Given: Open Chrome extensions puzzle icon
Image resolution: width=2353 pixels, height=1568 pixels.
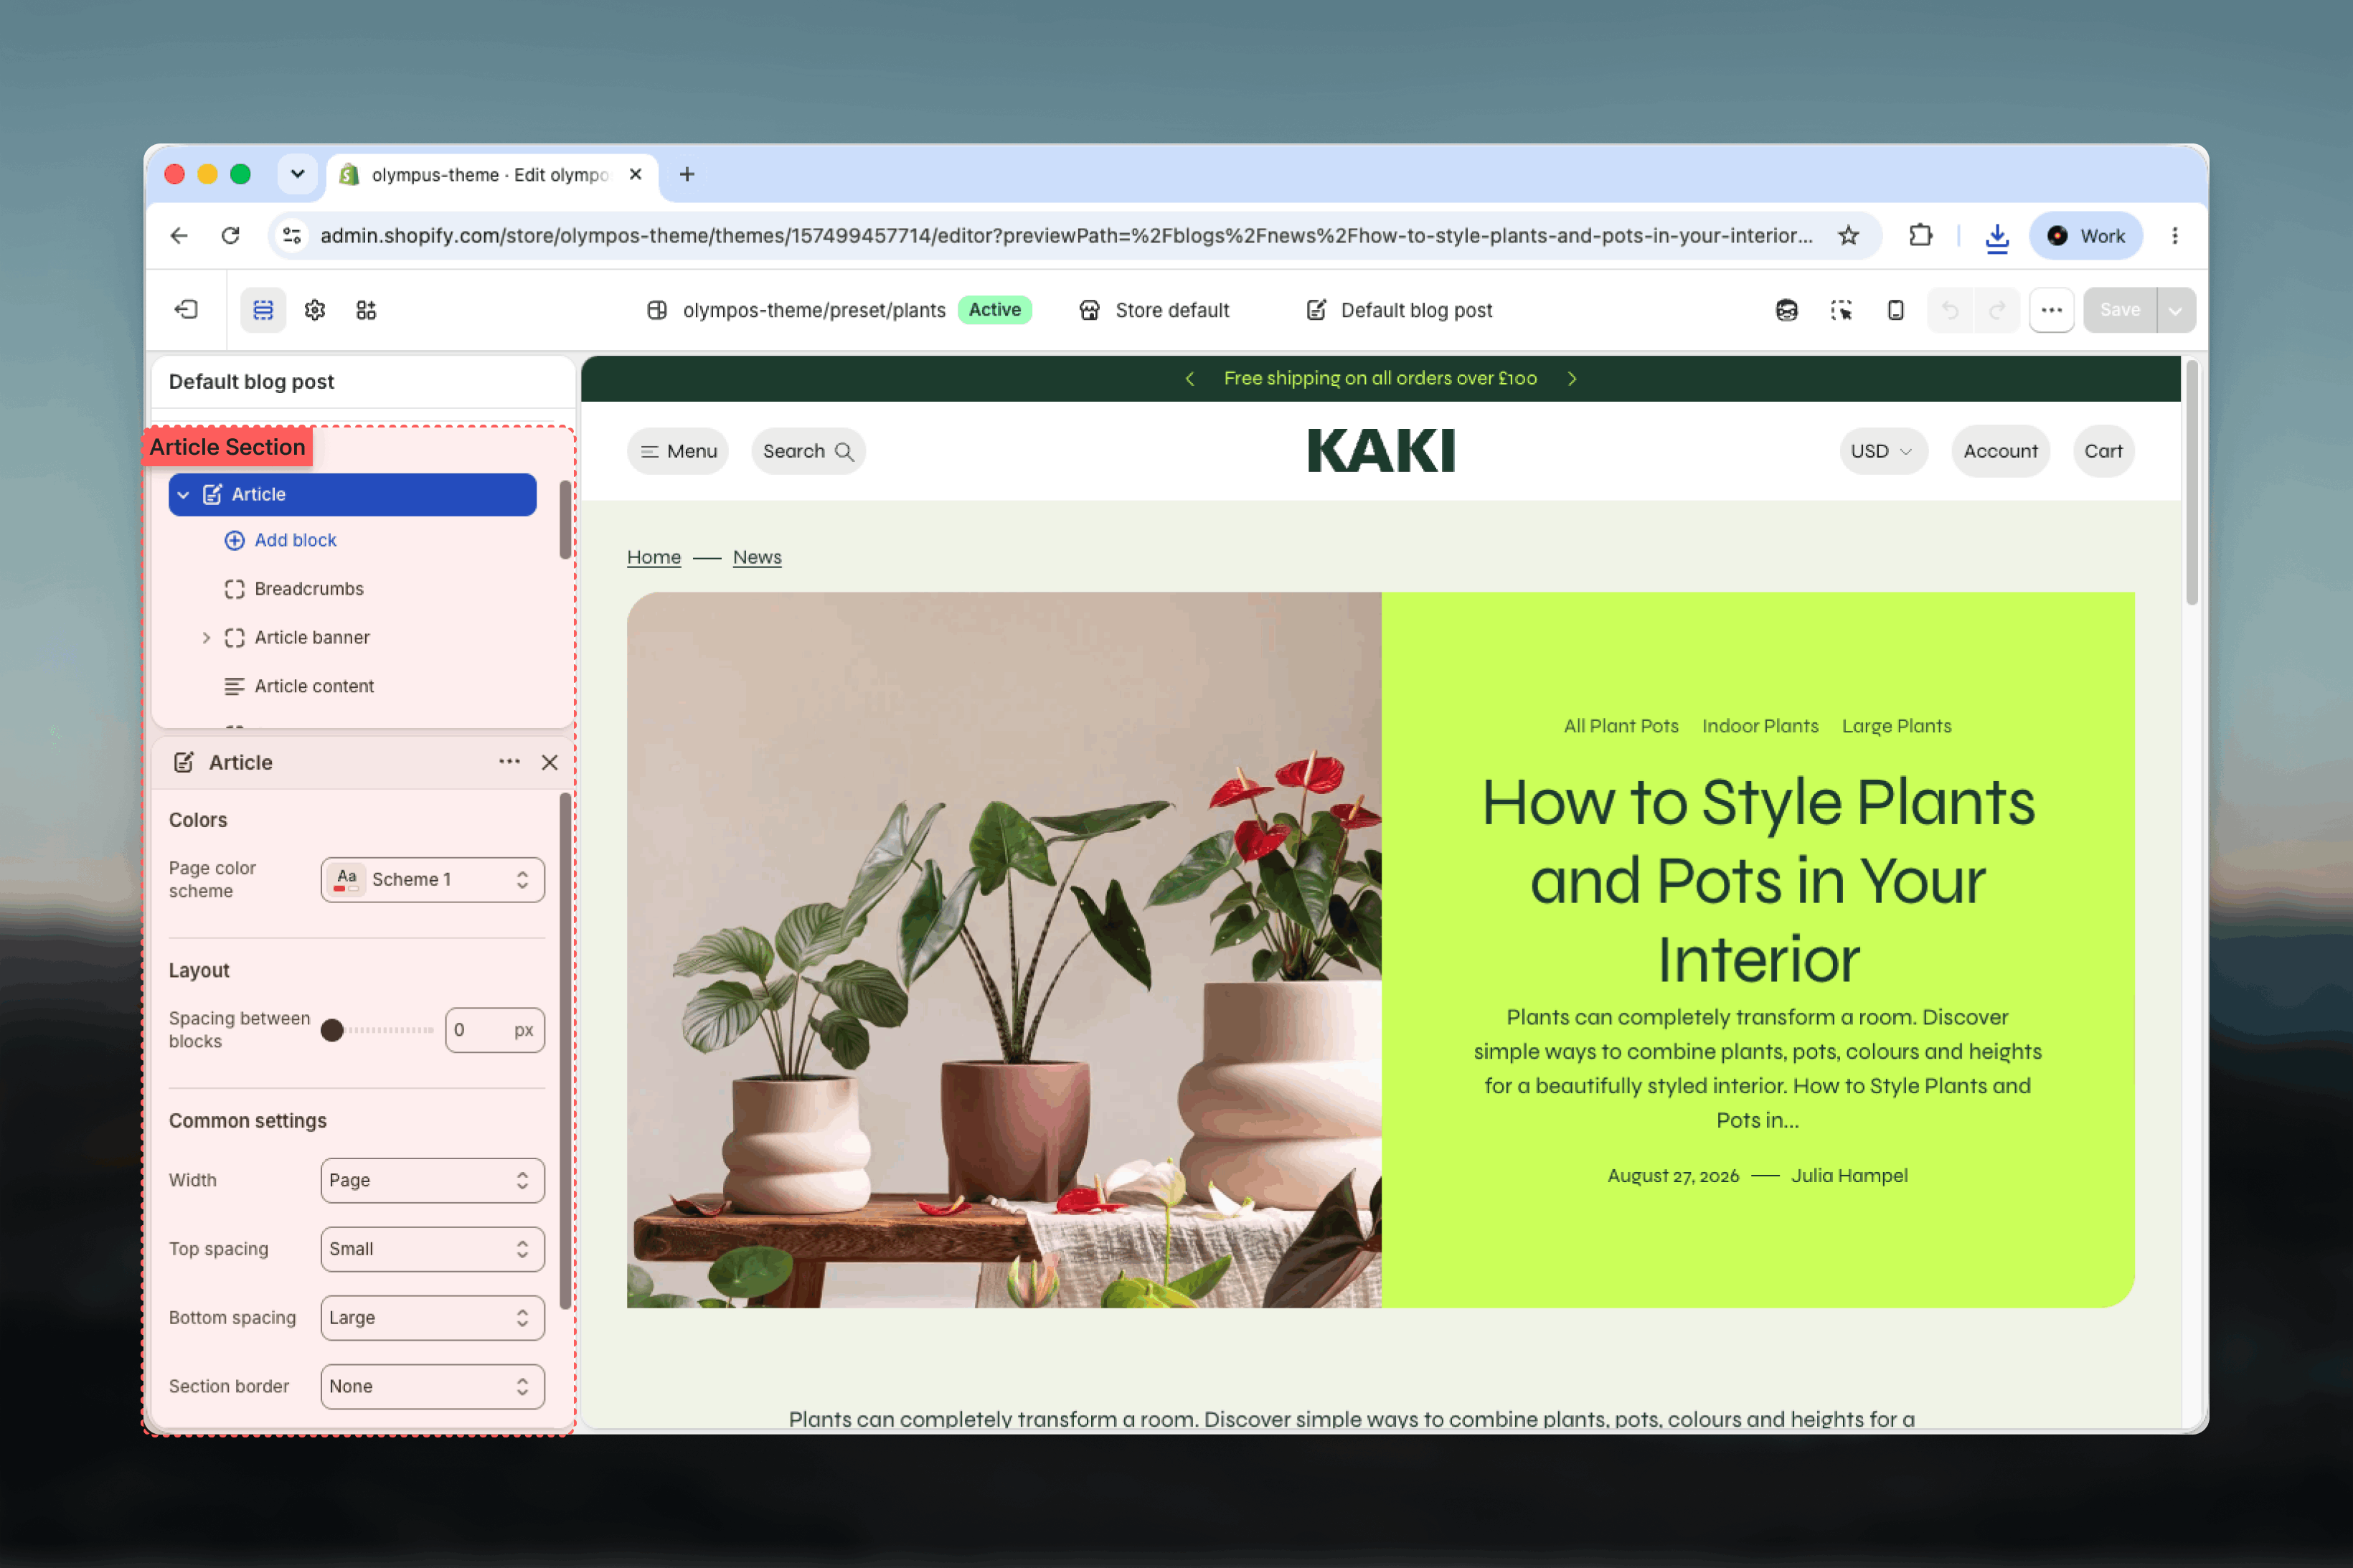Looking at the screenshot, I should point(1920,235).
